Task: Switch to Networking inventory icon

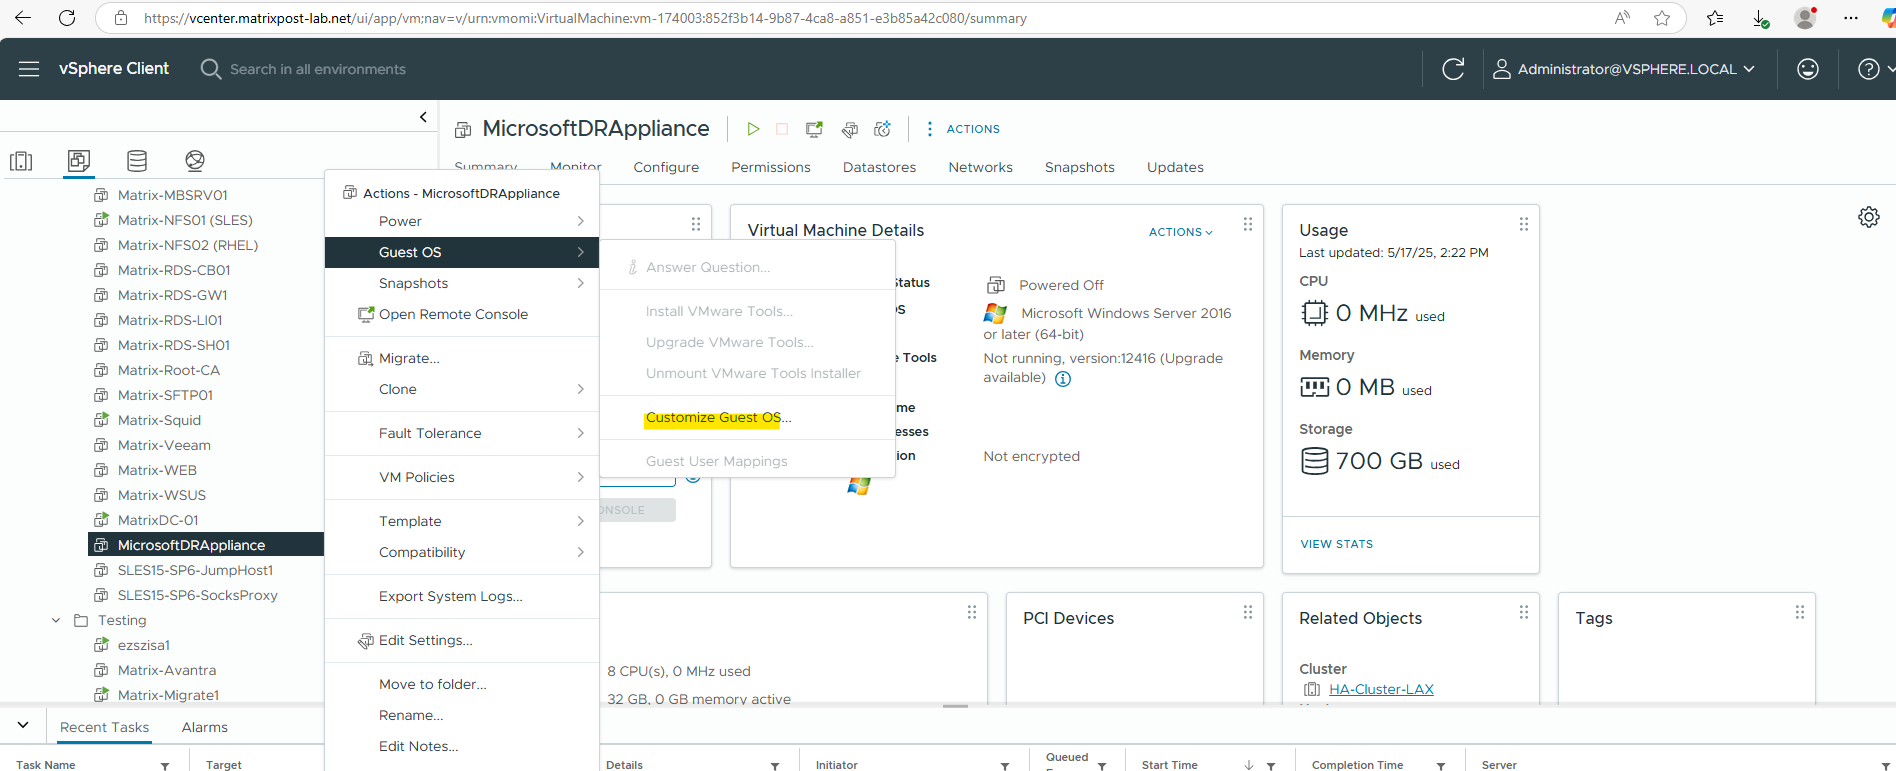Action: pyautogui.click(x=195, y=161)
